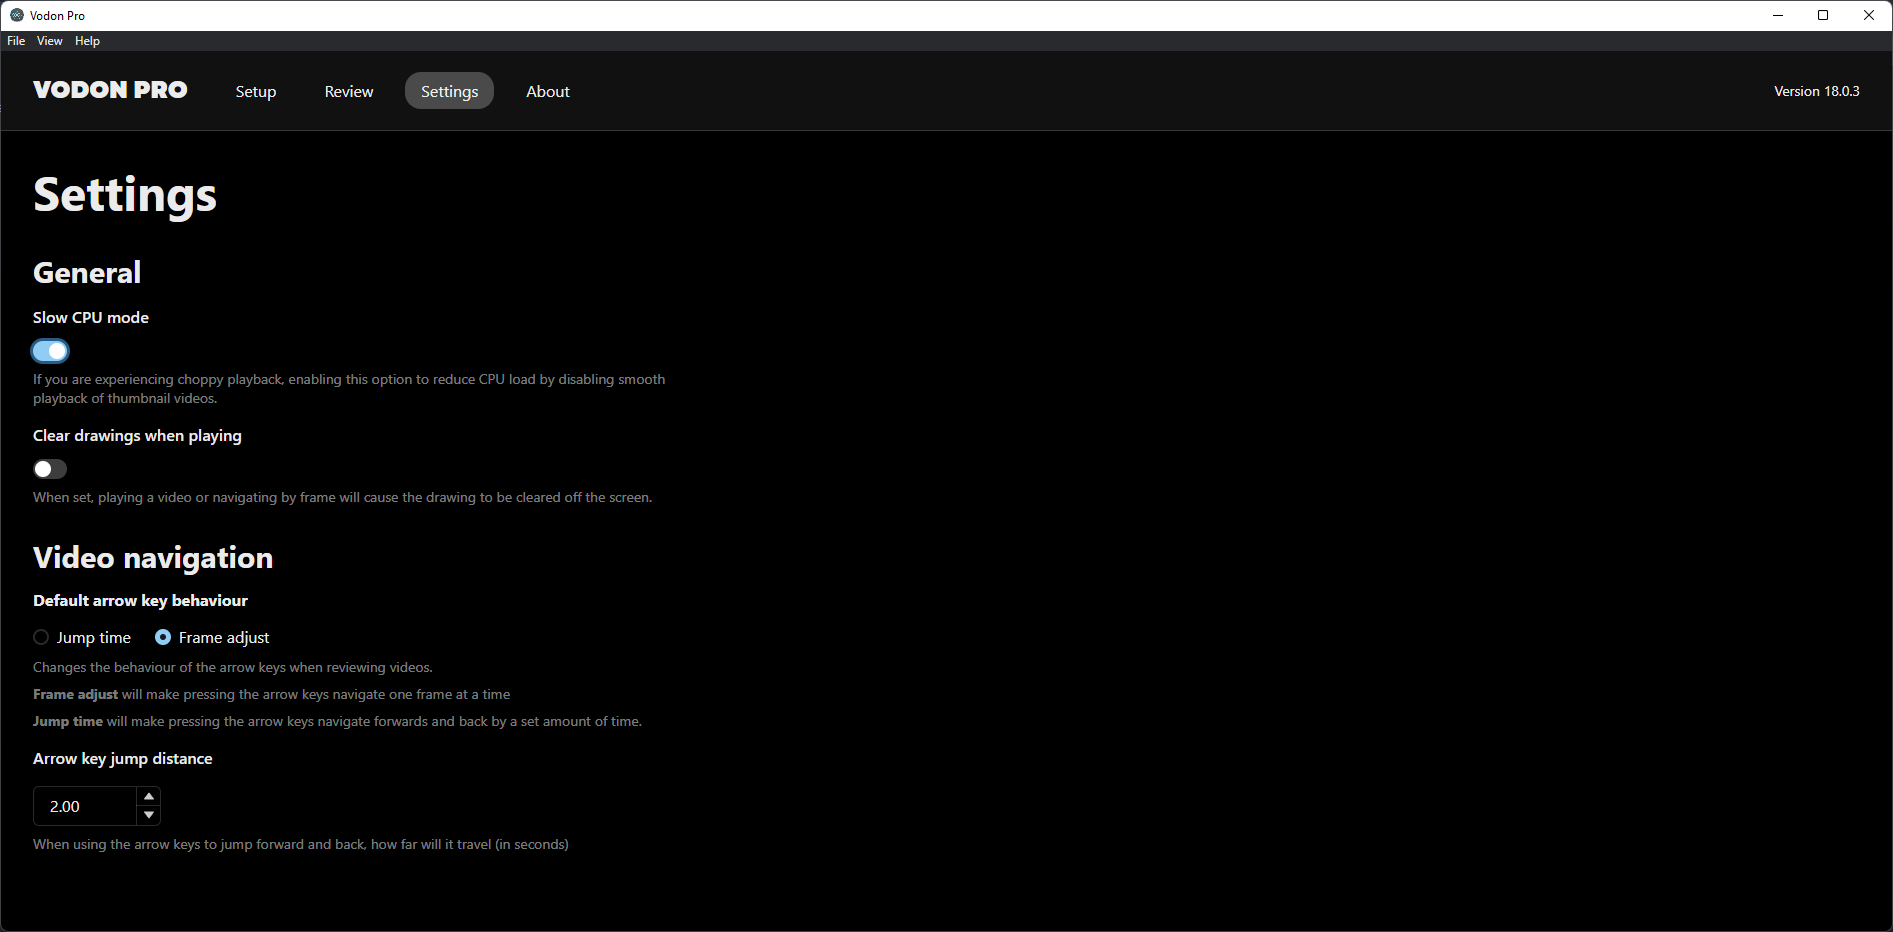Open the Help menu
Viewport: 1893px width, 932px height.
87,41
